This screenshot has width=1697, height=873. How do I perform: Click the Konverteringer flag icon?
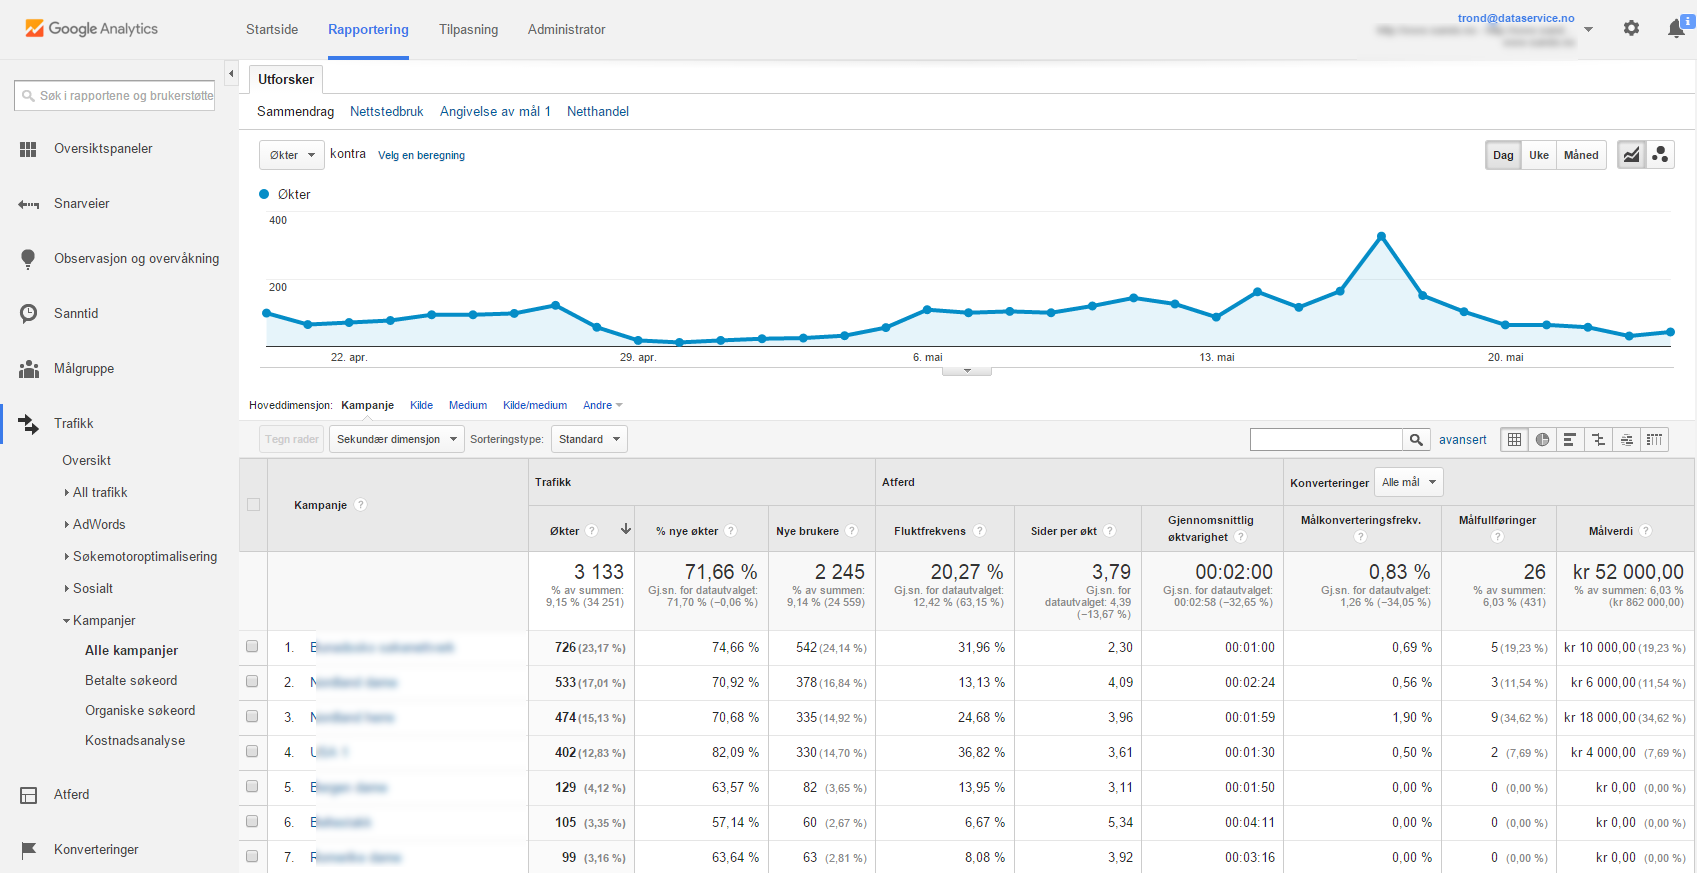pos(28,850)
